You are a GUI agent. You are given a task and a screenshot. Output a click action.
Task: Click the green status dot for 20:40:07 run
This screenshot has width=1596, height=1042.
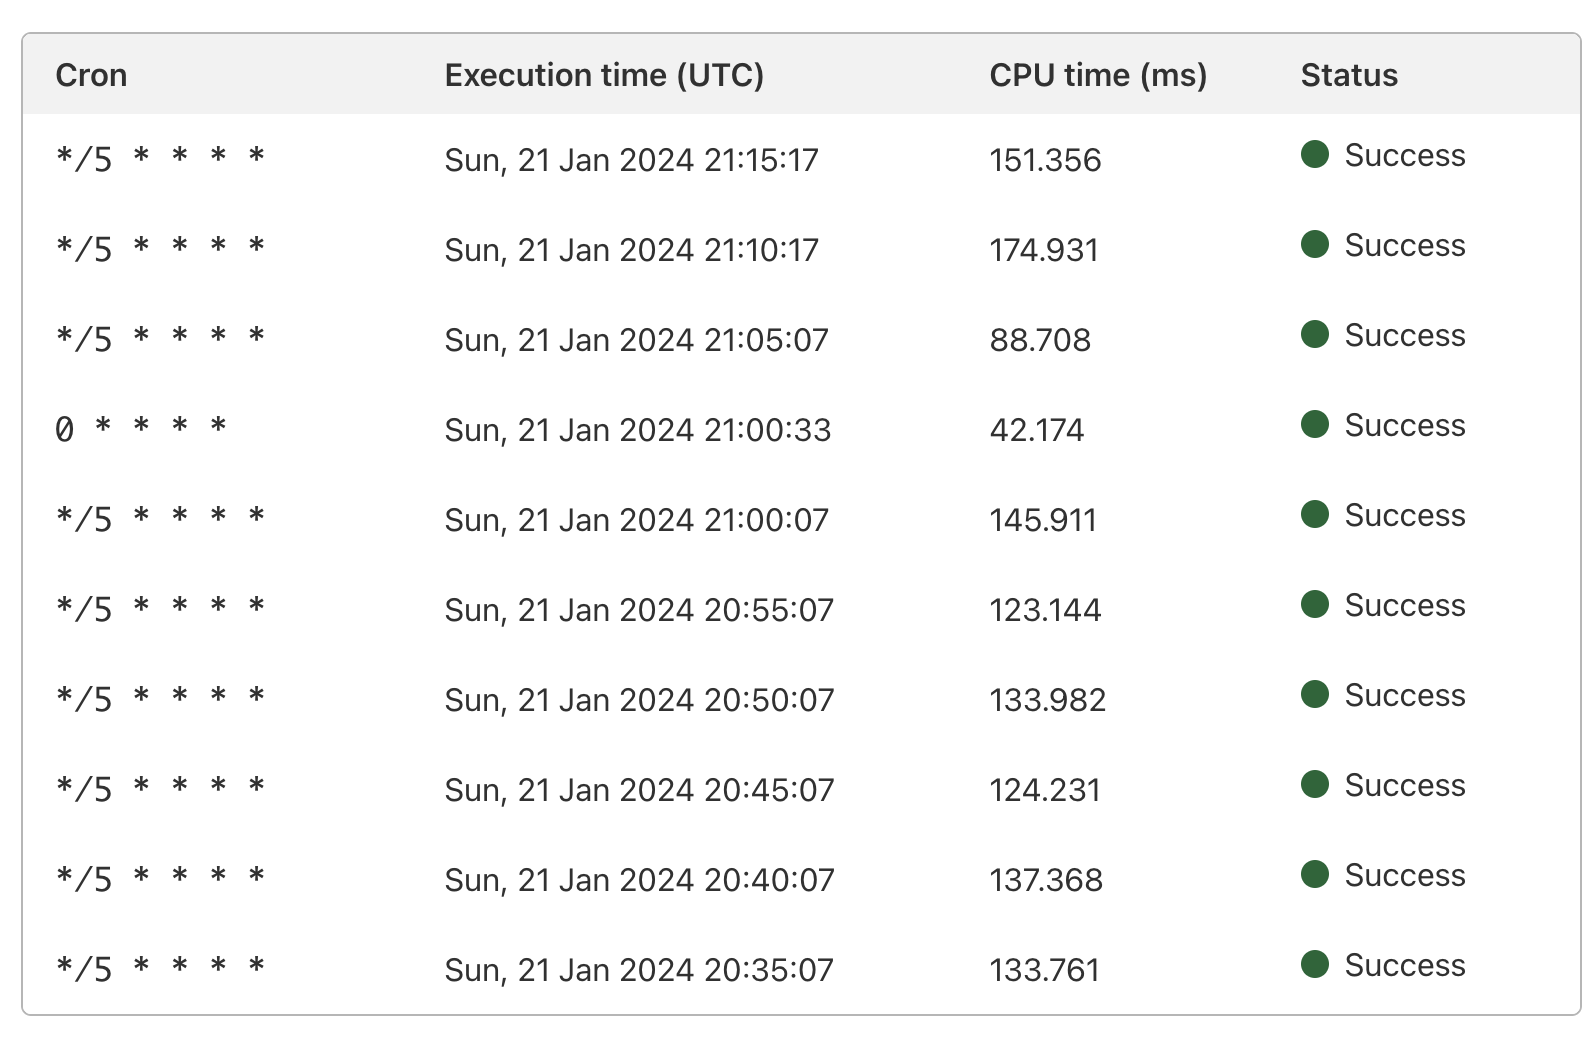1314,874
